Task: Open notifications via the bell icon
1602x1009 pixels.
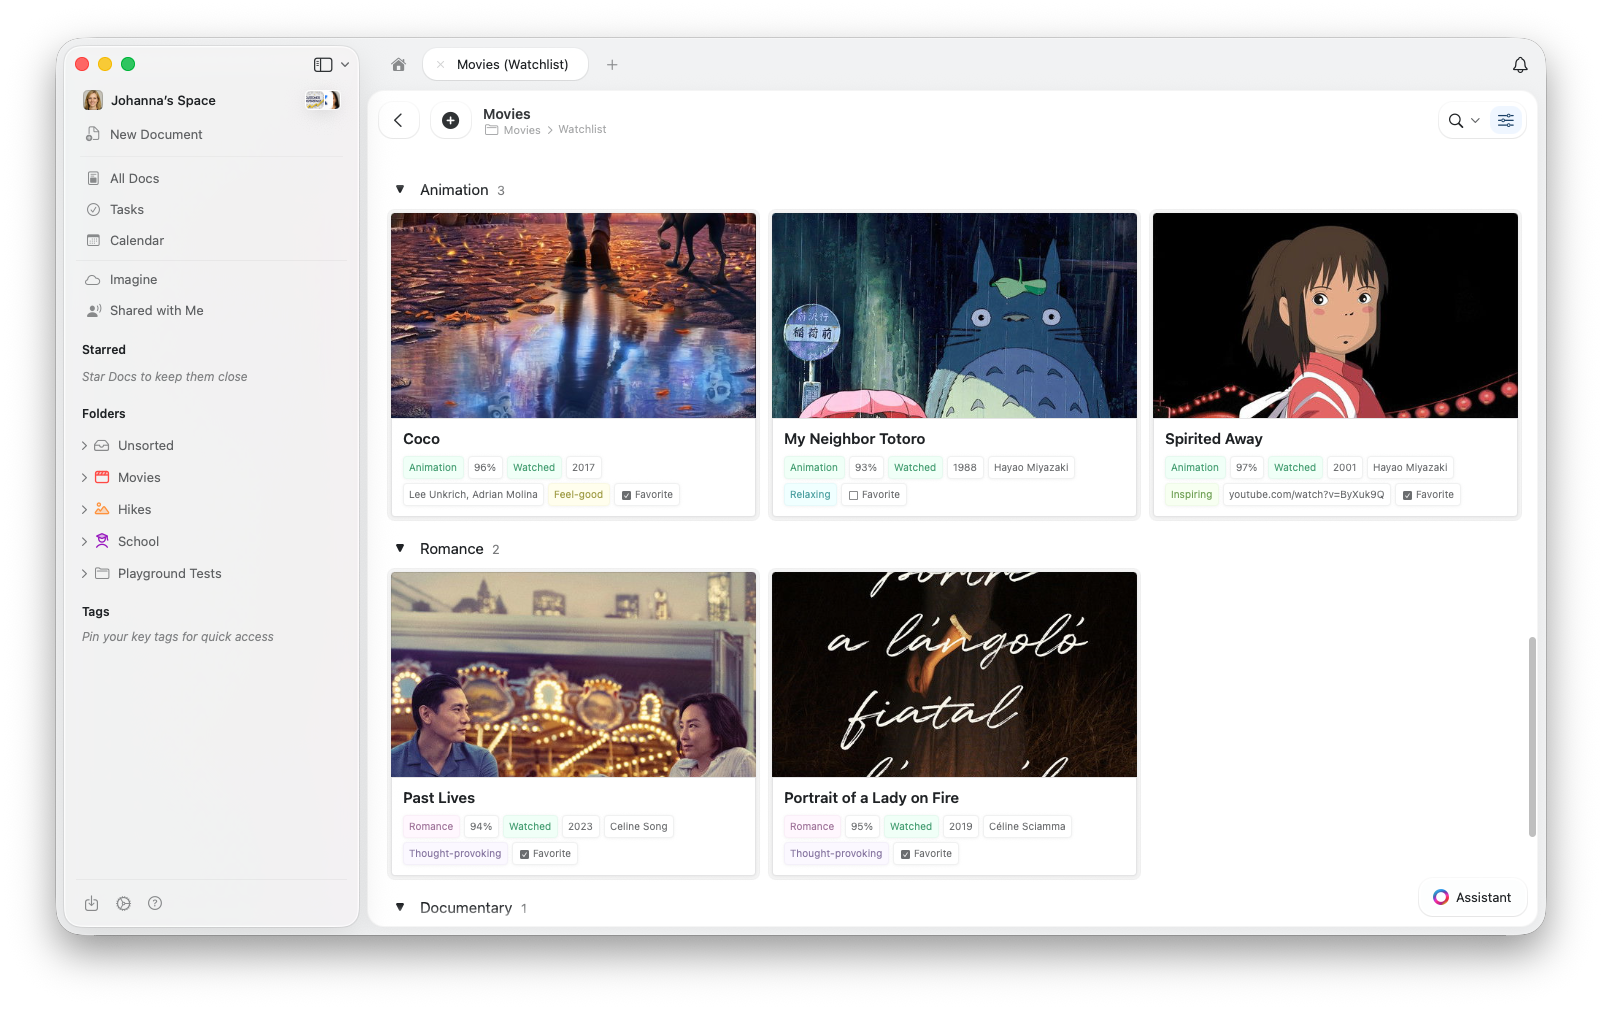Action: tap(1520, 64)
